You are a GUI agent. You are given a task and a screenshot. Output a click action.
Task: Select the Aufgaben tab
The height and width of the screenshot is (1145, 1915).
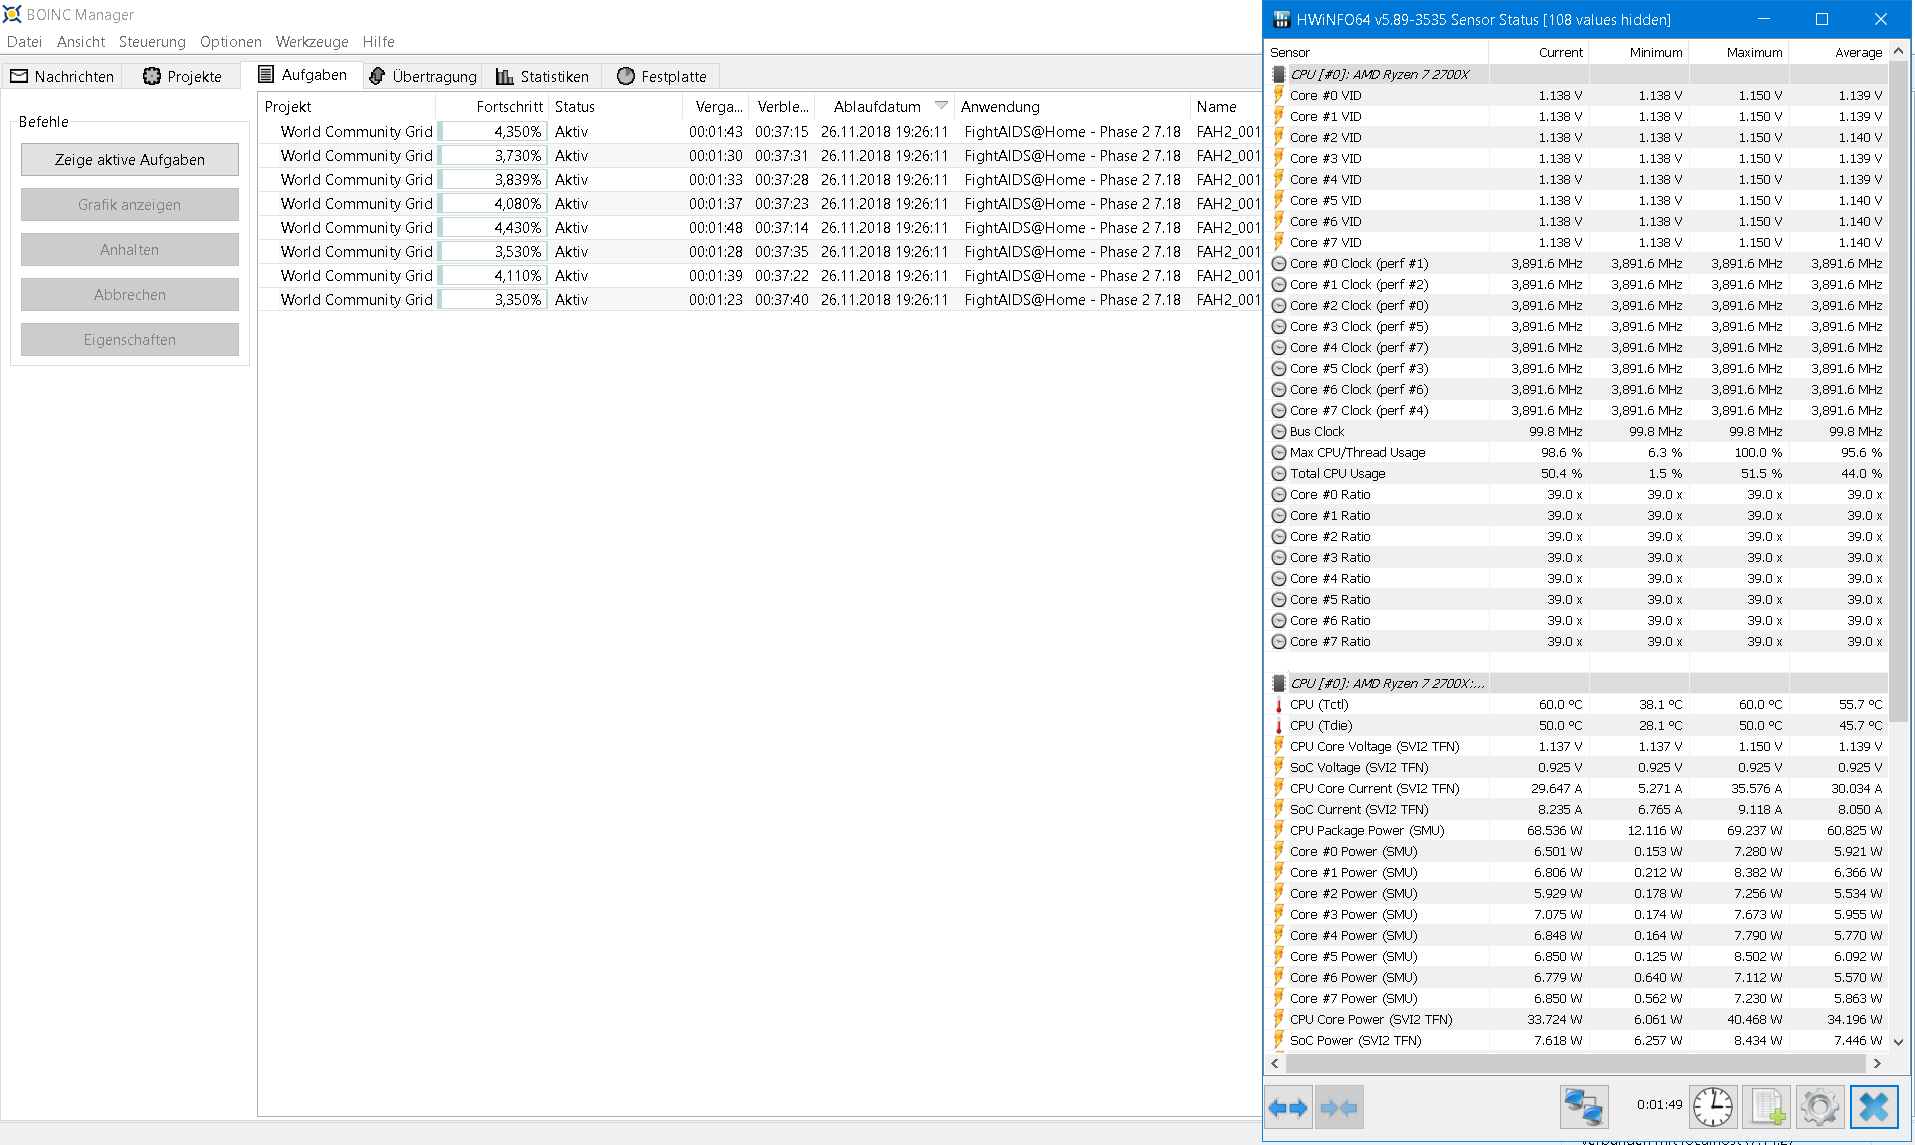[x=302, y=75]
